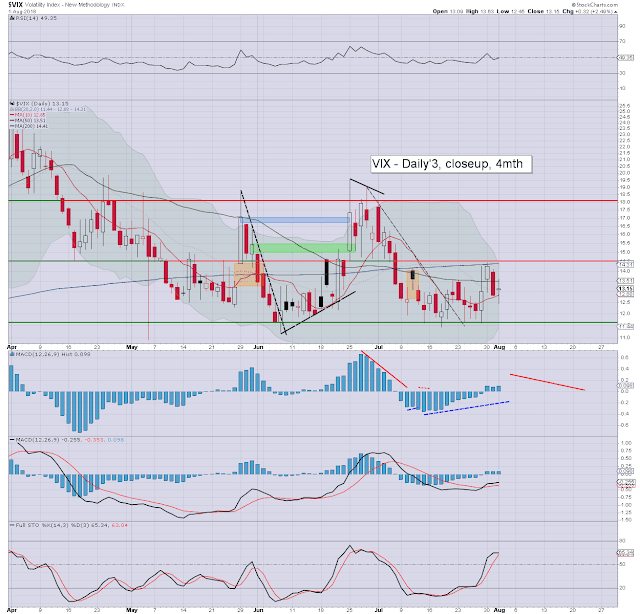Screen dimensions: 640x614
Task: Click the 80 level on stochastic axis
Action: click(622, 541)
